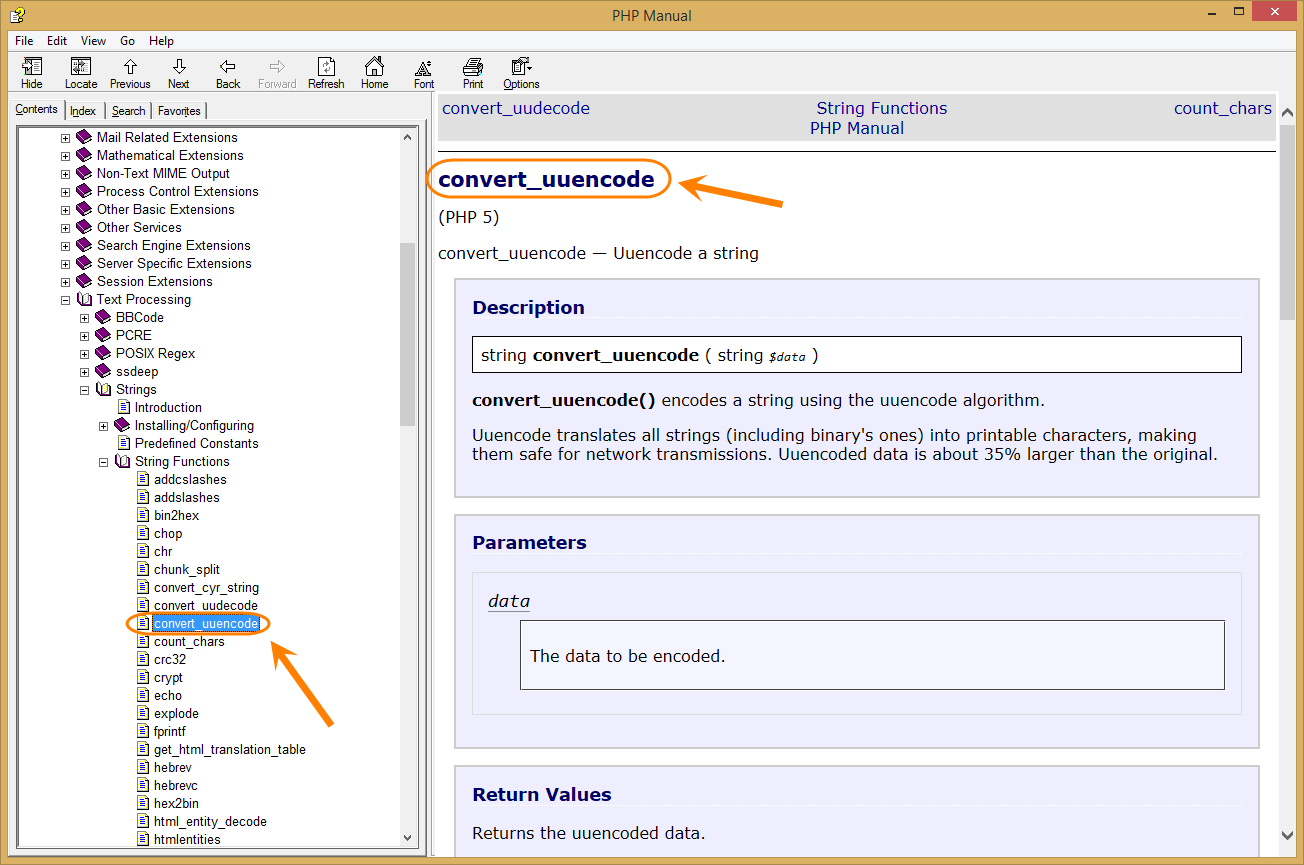Print the topic with Print icon

tap(473, 73)
